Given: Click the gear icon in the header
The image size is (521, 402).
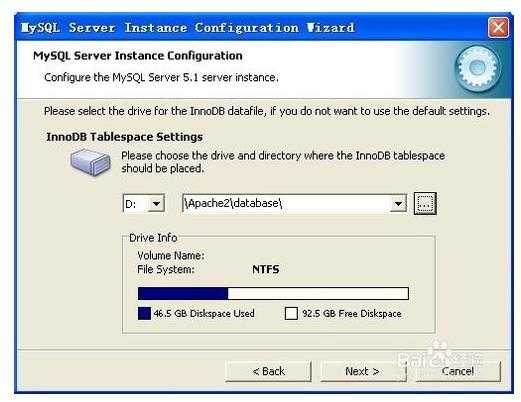Looking at the screenshot, I should coord(477,69).
